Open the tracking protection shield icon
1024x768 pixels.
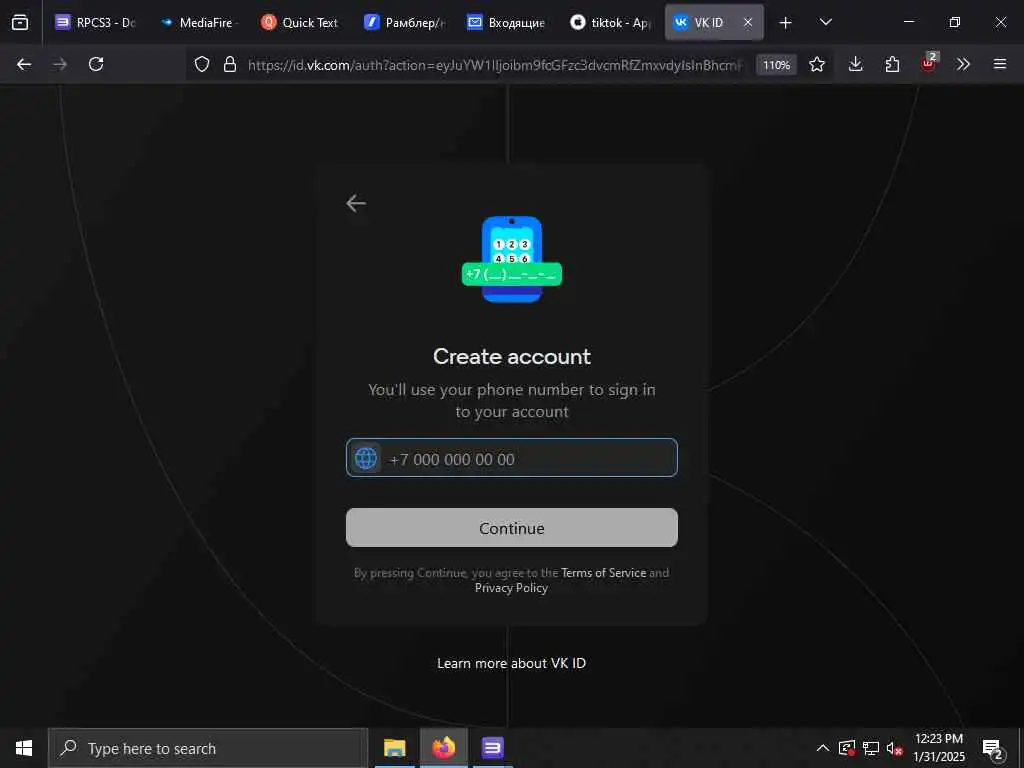click(x=202, y=64)
